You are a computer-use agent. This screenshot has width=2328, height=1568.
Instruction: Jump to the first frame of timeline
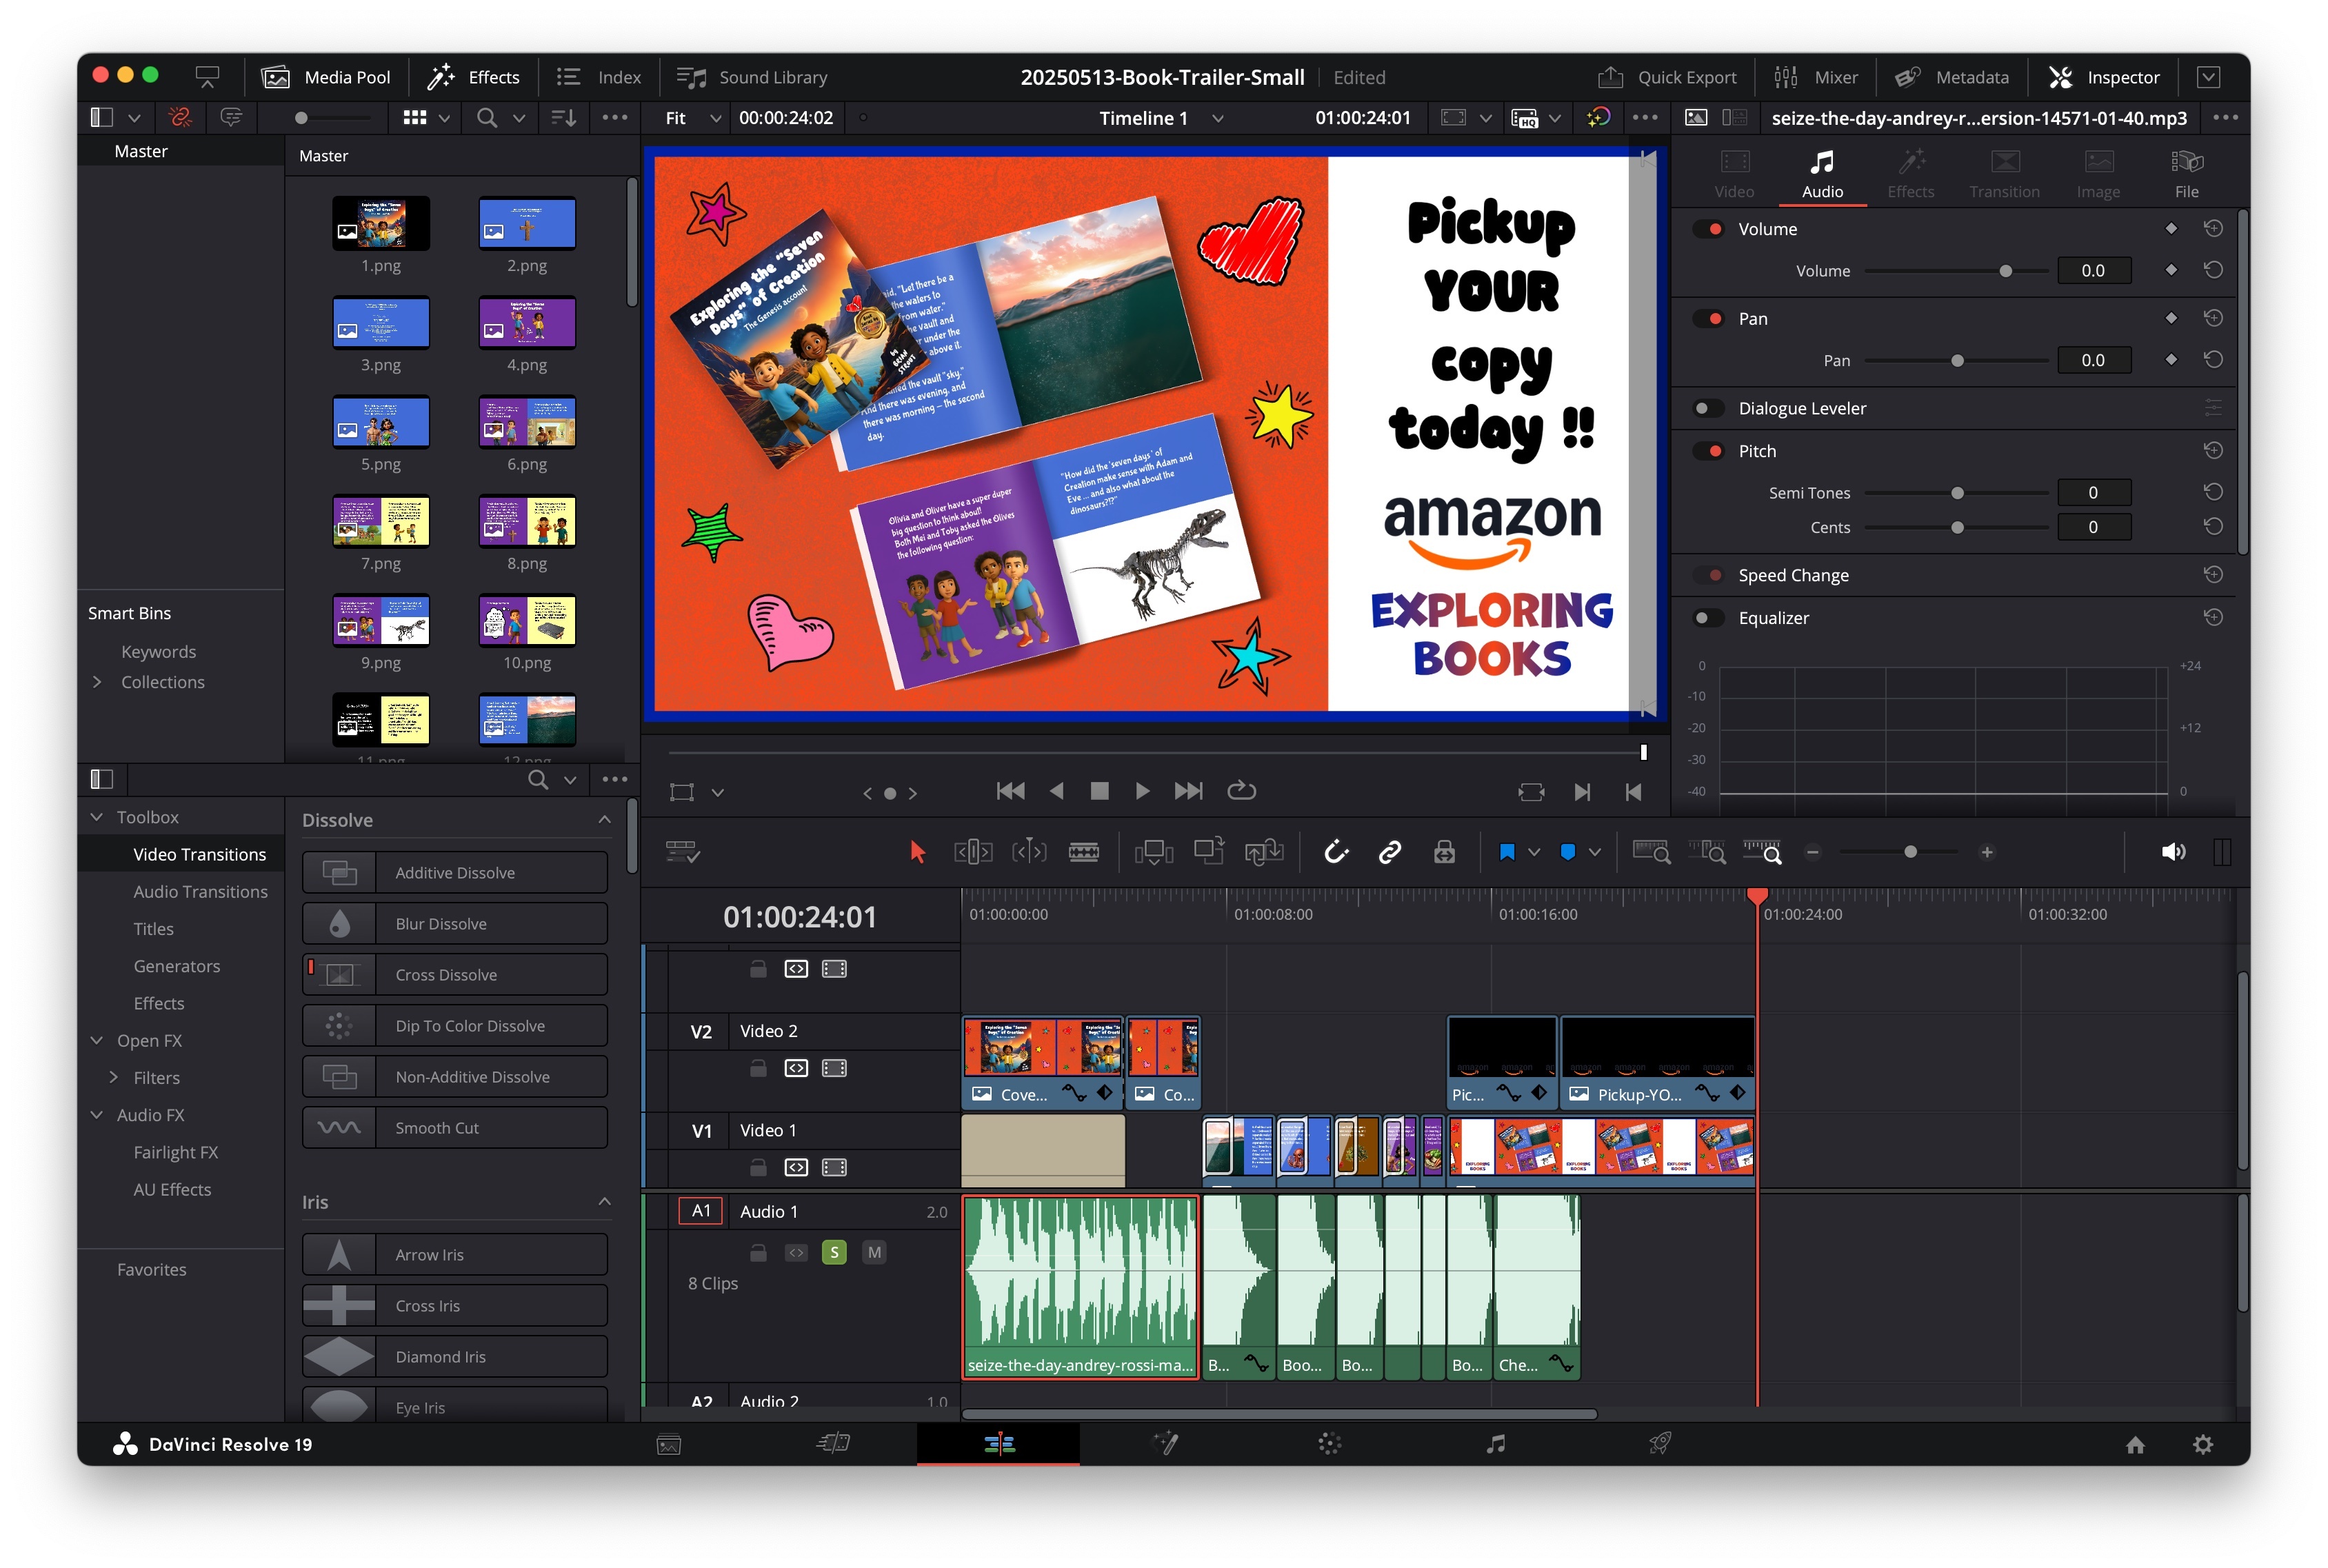click(1010, 791)
